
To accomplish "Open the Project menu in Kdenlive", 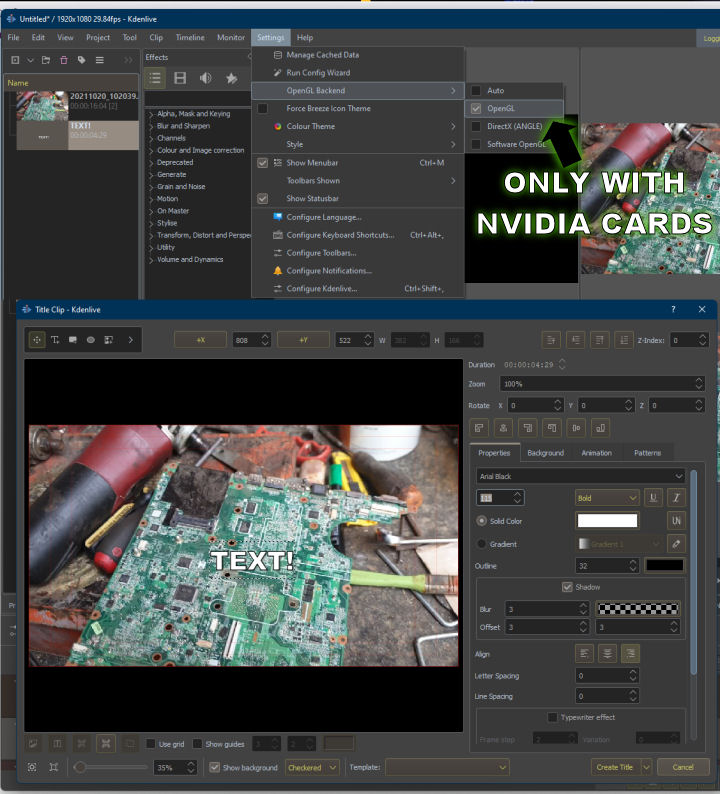I will [98, 37].
